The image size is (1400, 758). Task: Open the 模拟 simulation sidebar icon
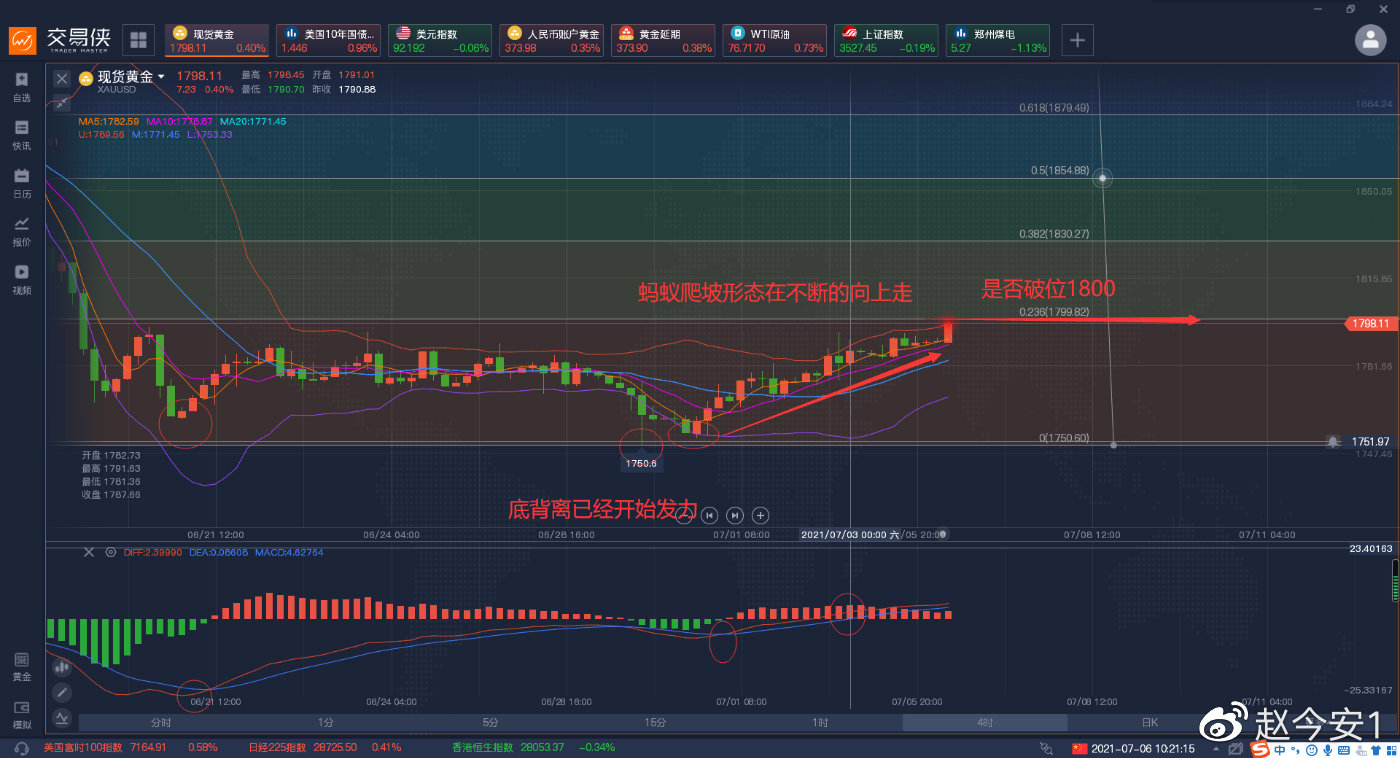click(x=21, y=714)
